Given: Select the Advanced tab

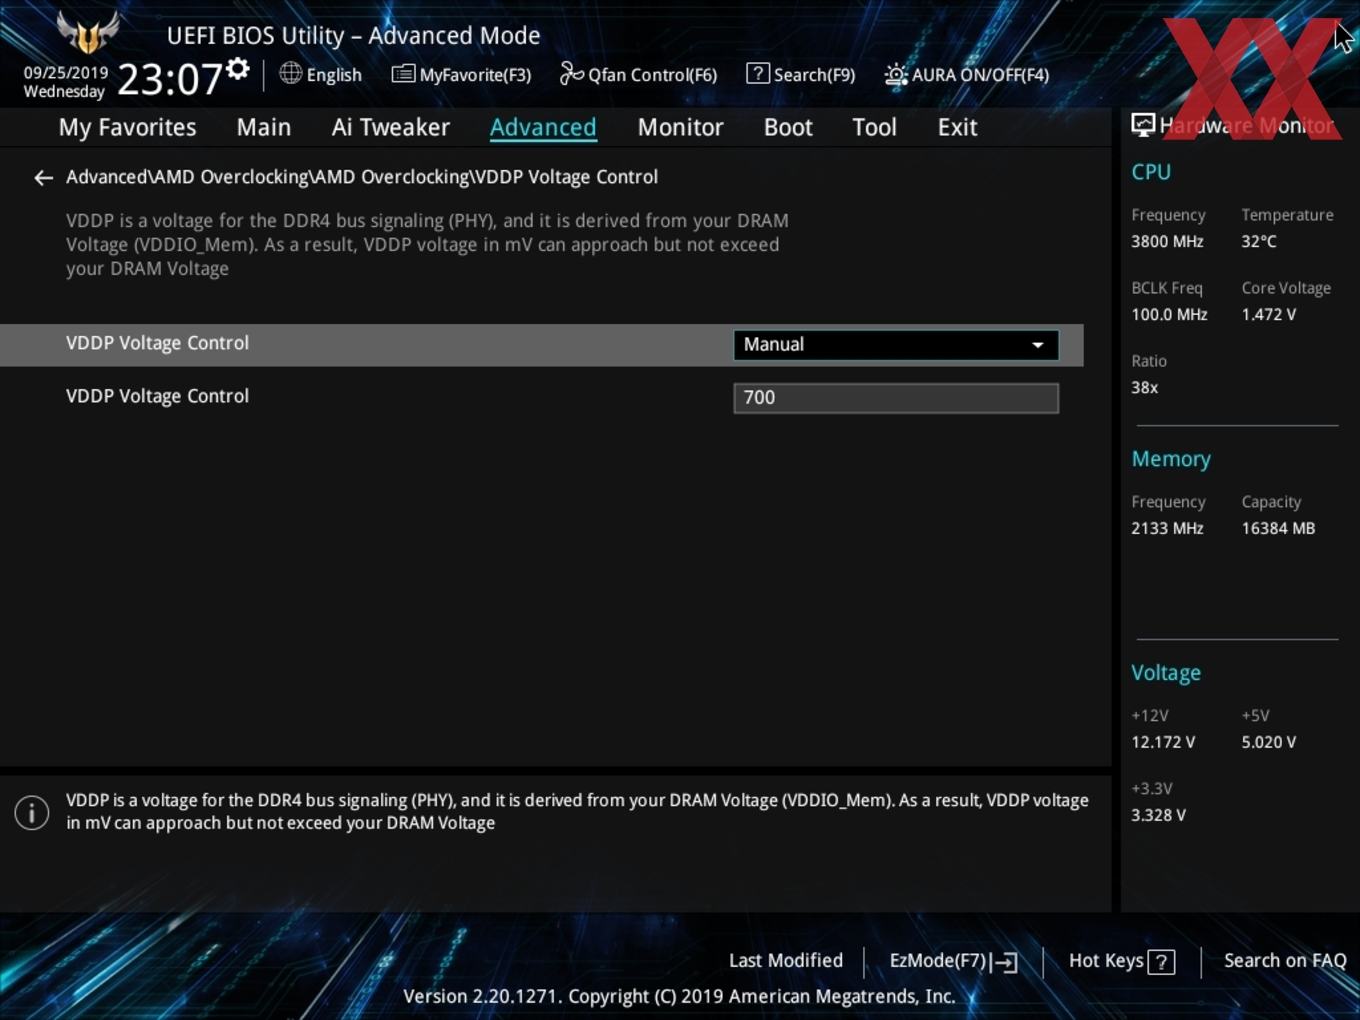Looking at the screenshot, I should pyautogui.click(x=543, y=127).
